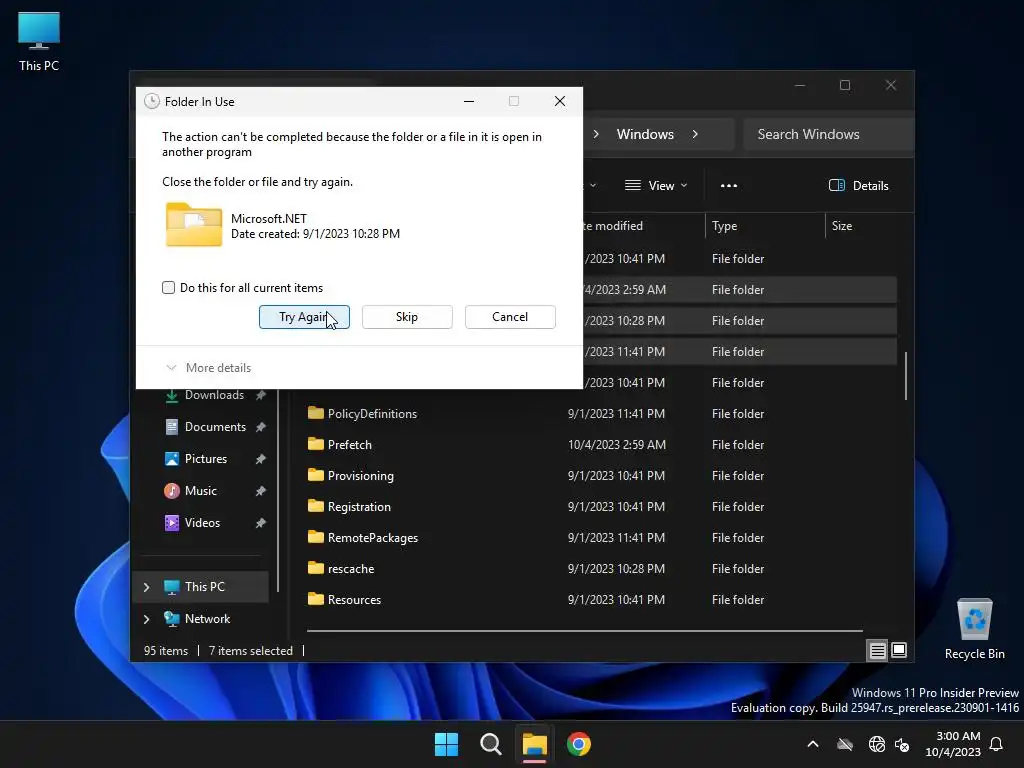
Task: Select the RemotePackages folder
Action: coord(373,538)
